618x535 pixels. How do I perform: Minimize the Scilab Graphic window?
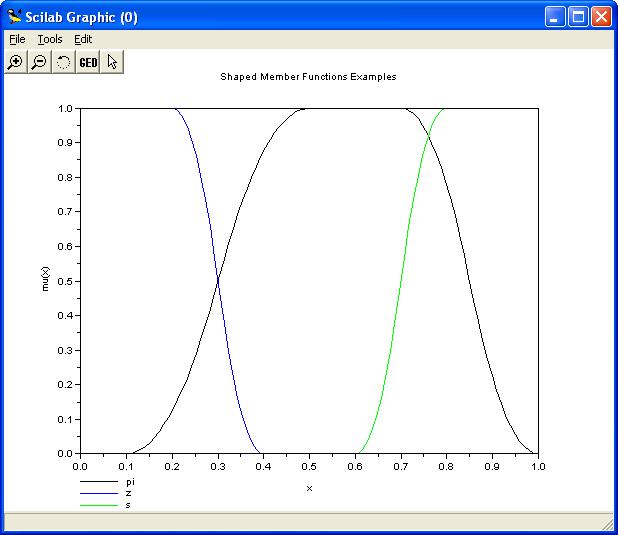(556, 17)
